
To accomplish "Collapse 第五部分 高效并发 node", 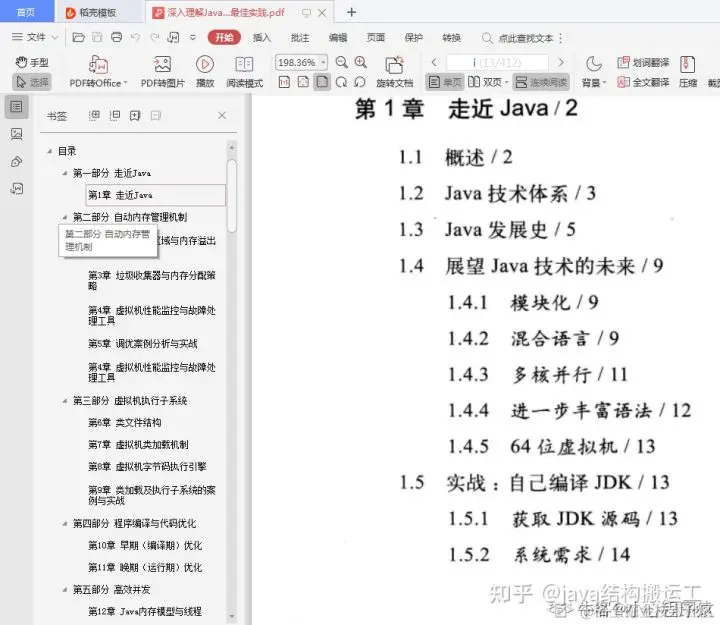I will coord(65,590).
